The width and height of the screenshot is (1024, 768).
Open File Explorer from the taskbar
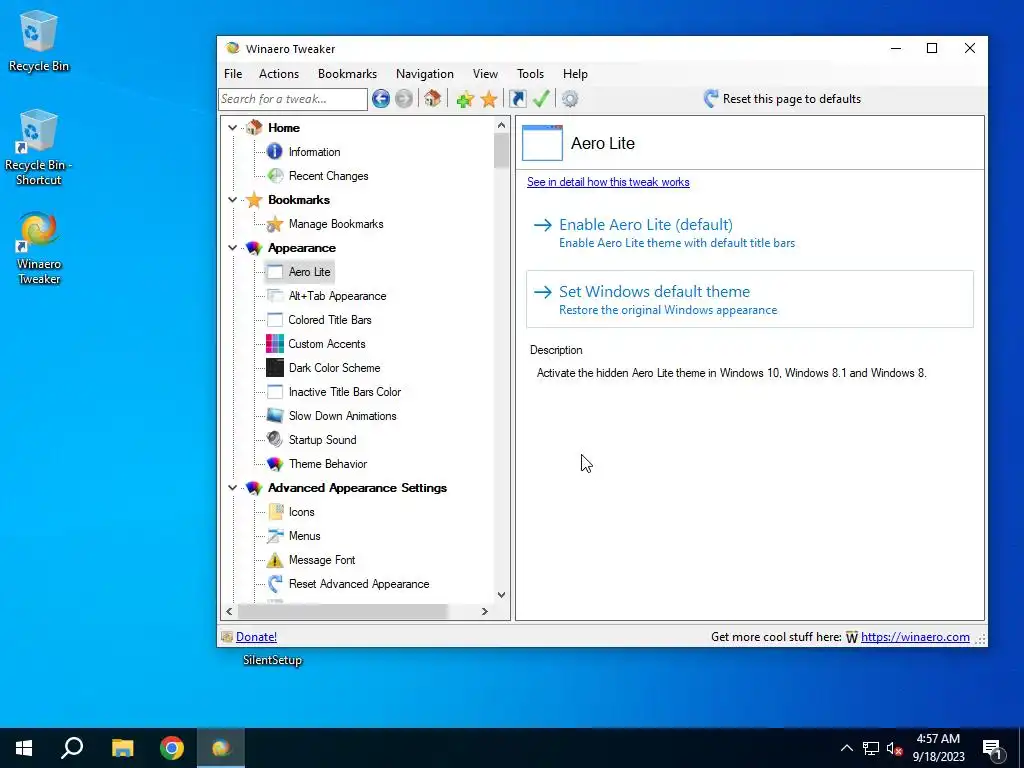(x=122, y=748)
